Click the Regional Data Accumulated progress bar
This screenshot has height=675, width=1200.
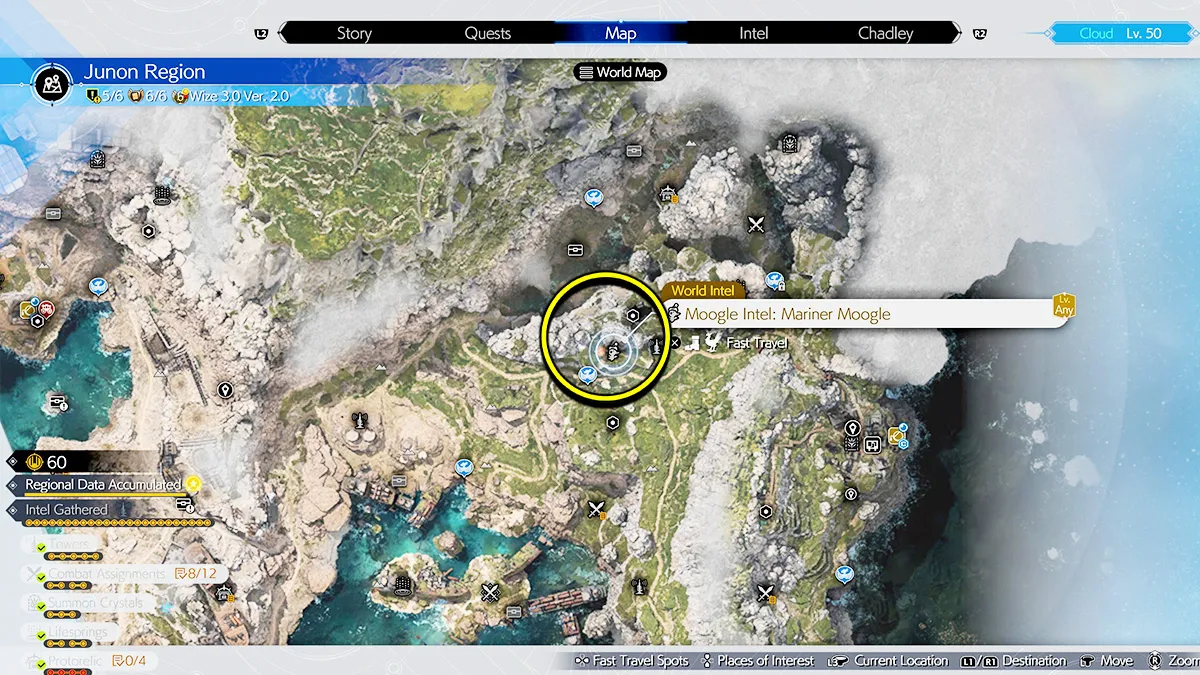pos(104,494)
